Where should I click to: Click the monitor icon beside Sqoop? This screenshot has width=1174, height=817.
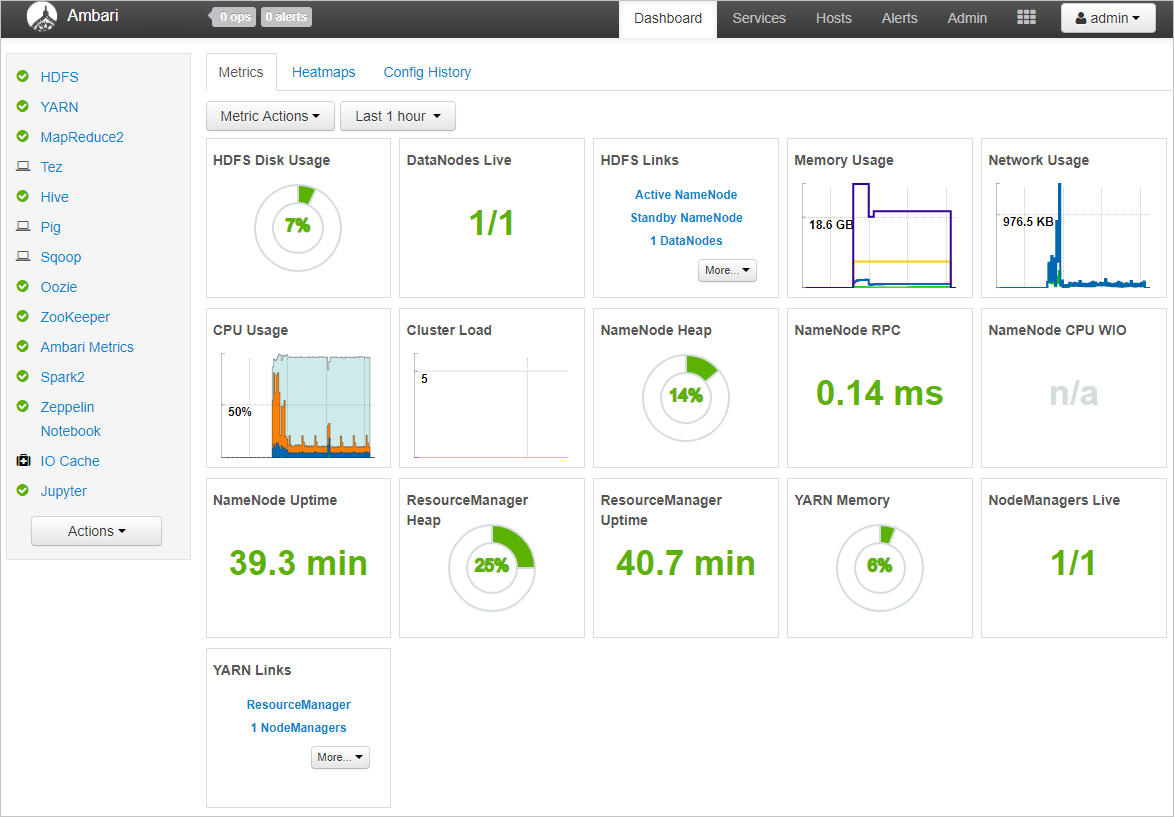click(x=22, y=256)
